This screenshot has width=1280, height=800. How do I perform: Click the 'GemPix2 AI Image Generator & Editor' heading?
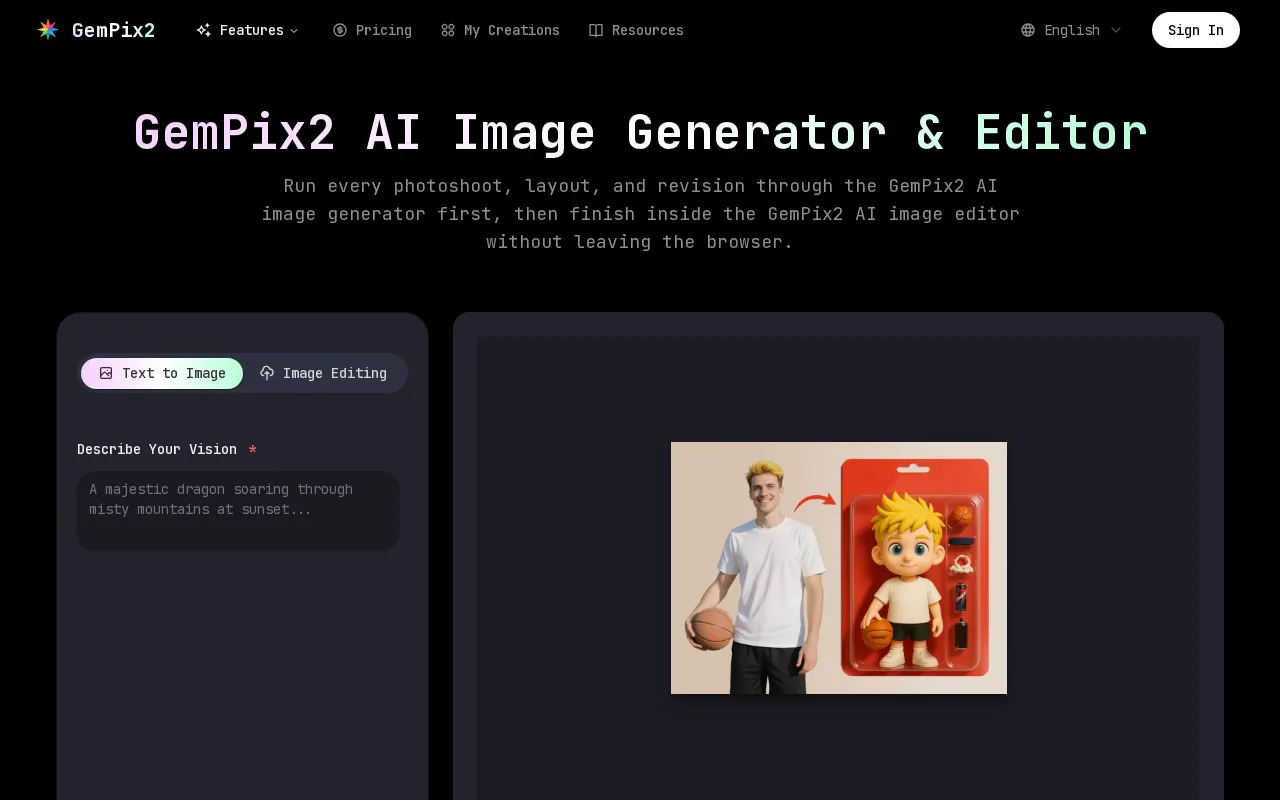click(640, 132)
